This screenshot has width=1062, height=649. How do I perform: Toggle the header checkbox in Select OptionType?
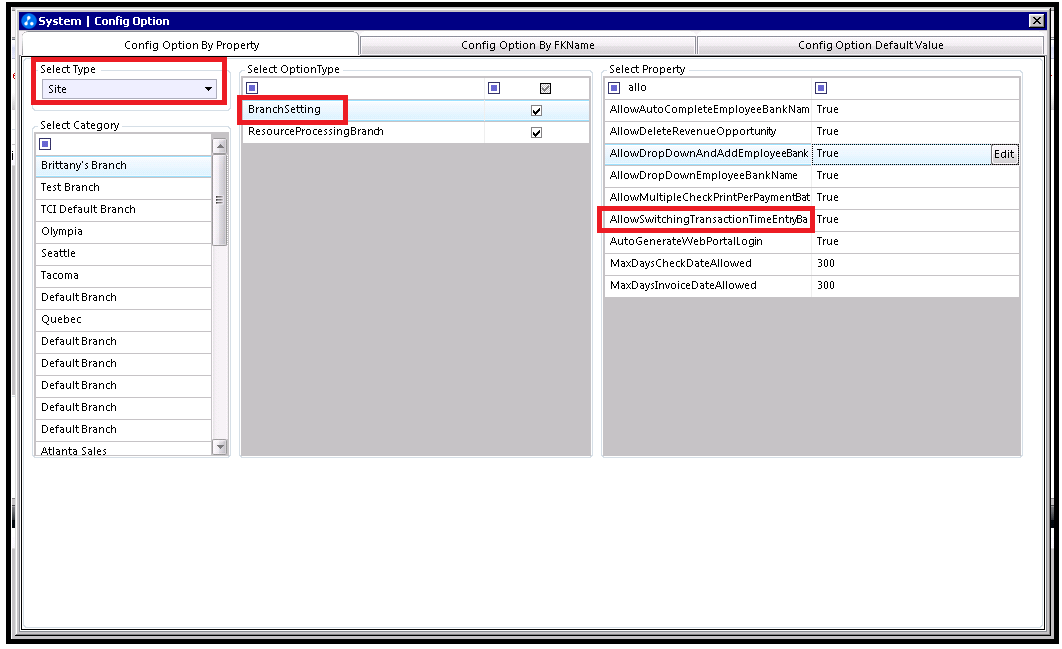click(545, 88)
